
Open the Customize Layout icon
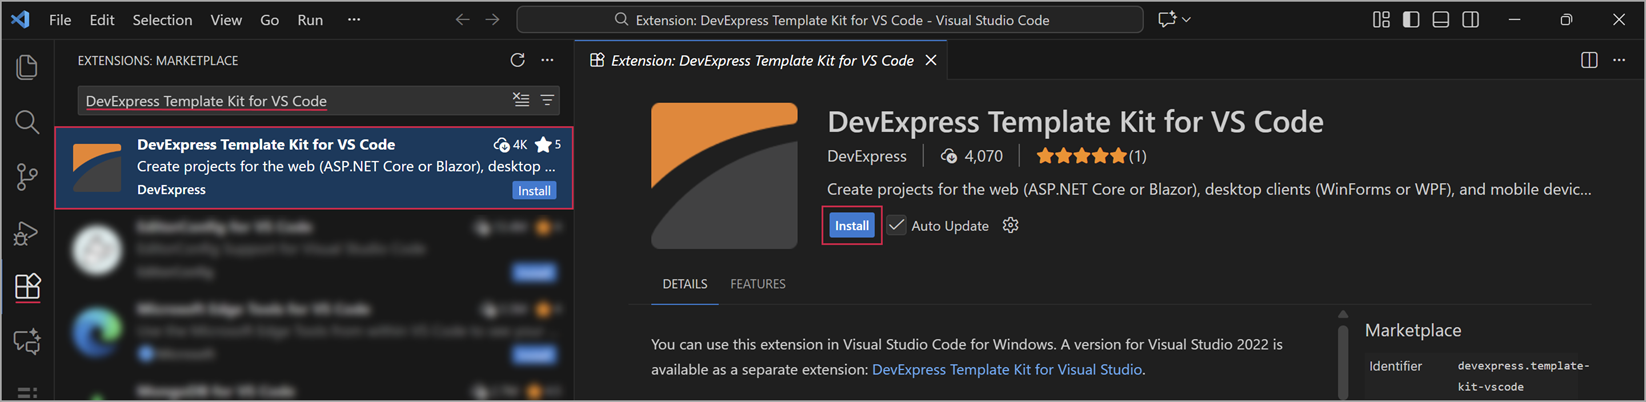pos(1381,19)
